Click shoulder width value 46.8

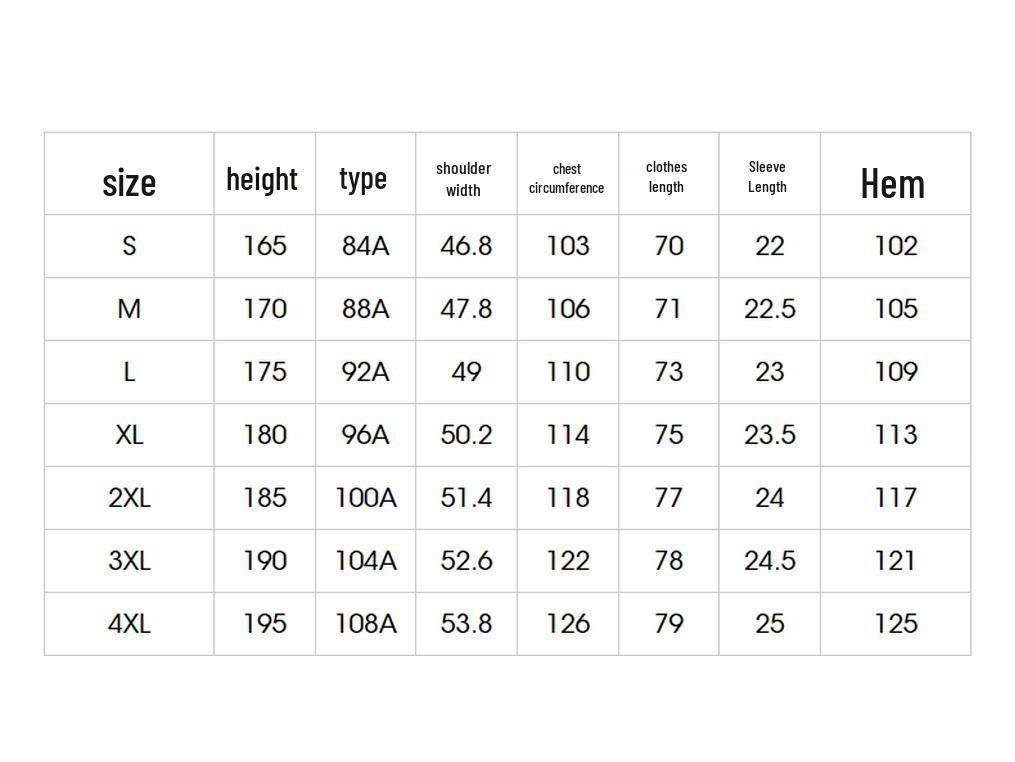click(466, 246)
